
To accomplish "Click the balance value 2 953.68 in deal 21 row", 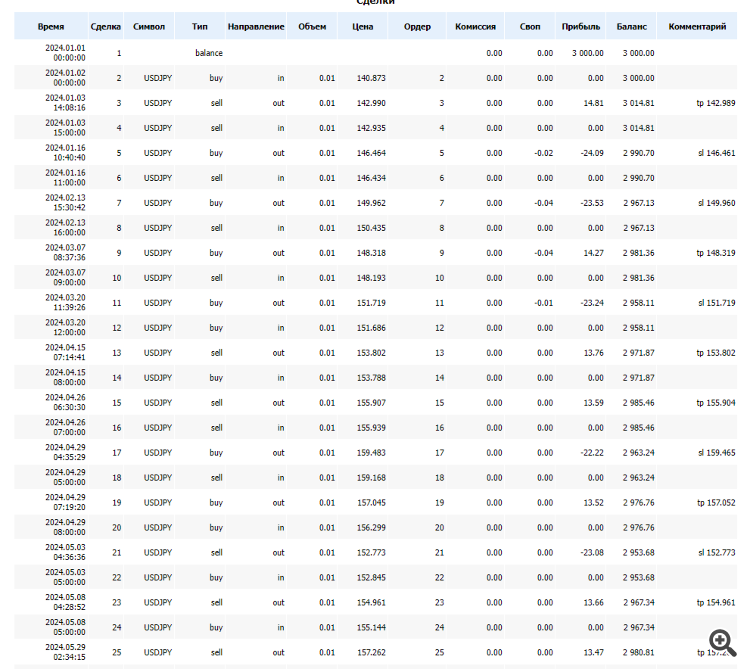I will coord(639,553).
